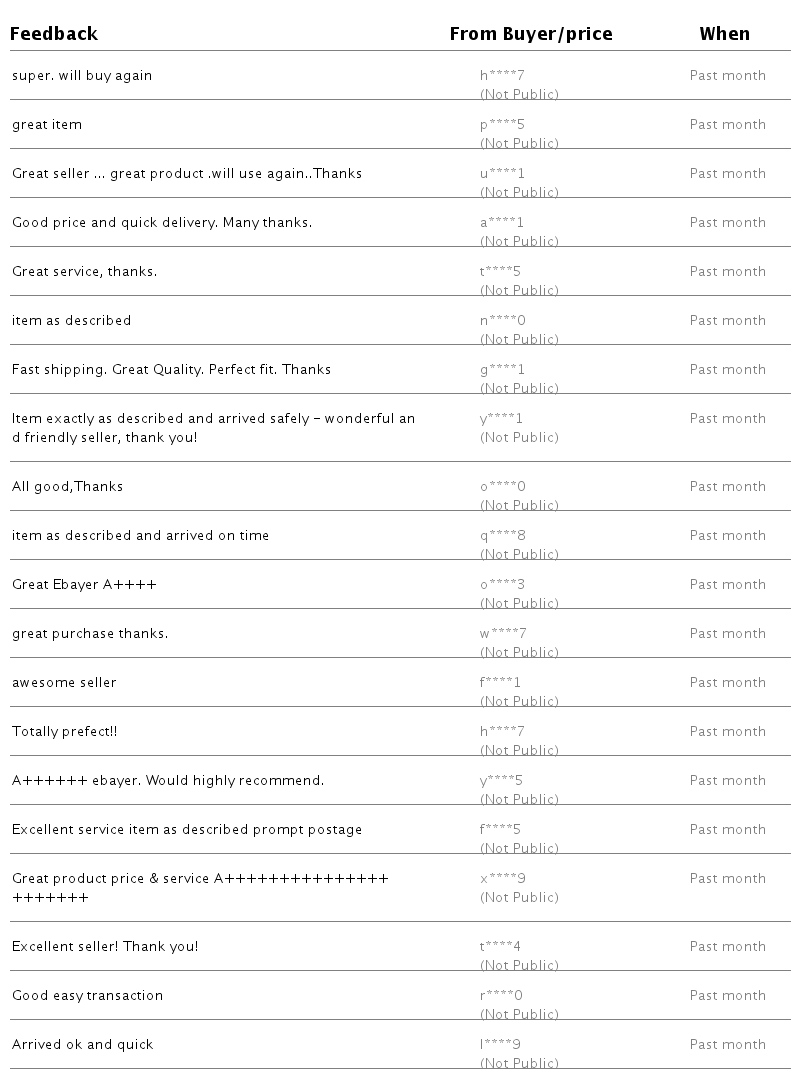The height and width of the screenshot is (1069, 800).
Task: Open buyer o****3 profile
Action: coord(502,585)
